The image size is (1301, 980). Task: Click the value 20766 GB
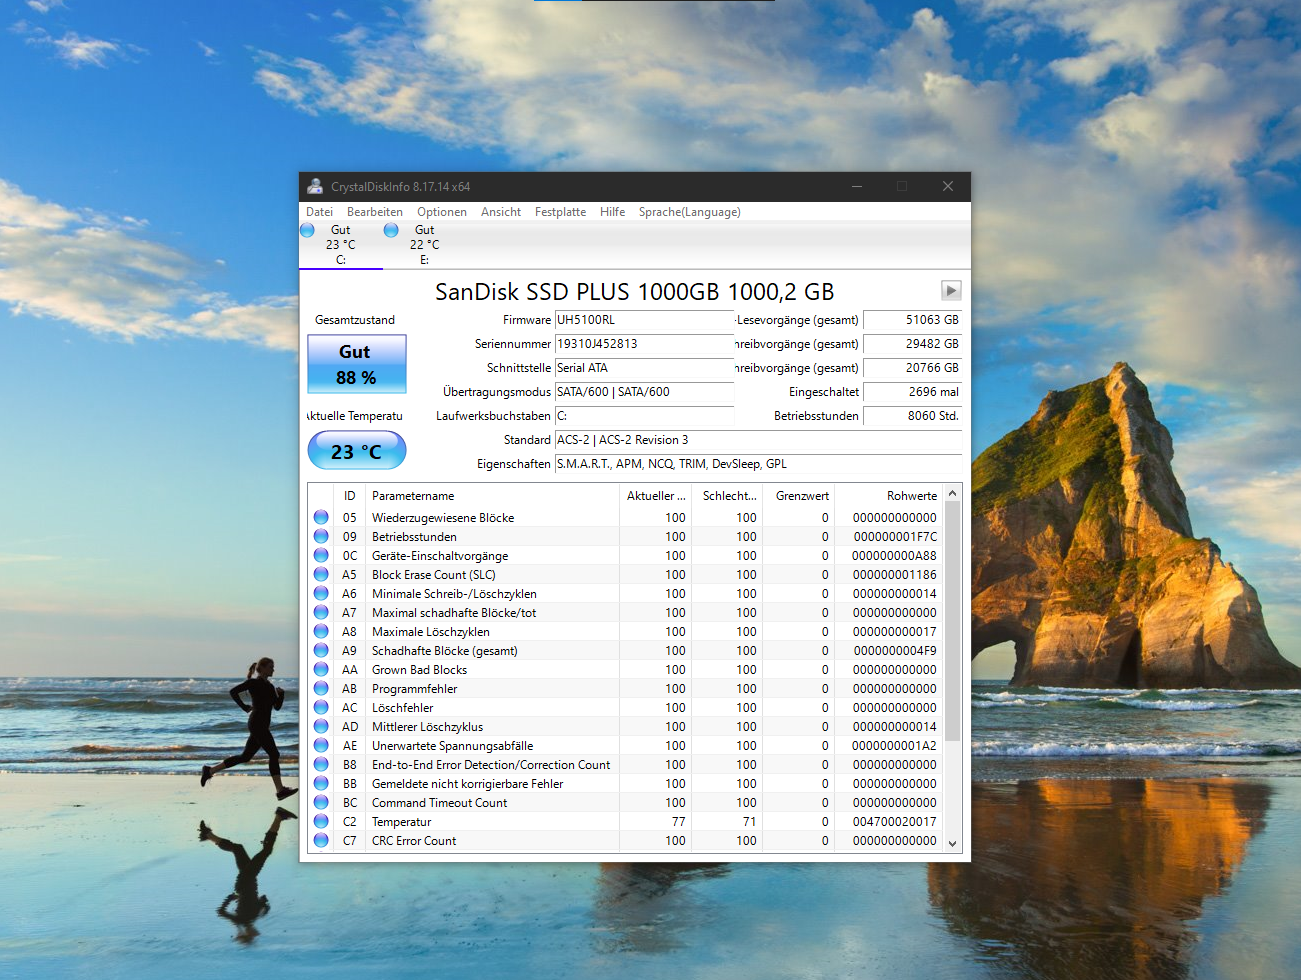(912, 368)
